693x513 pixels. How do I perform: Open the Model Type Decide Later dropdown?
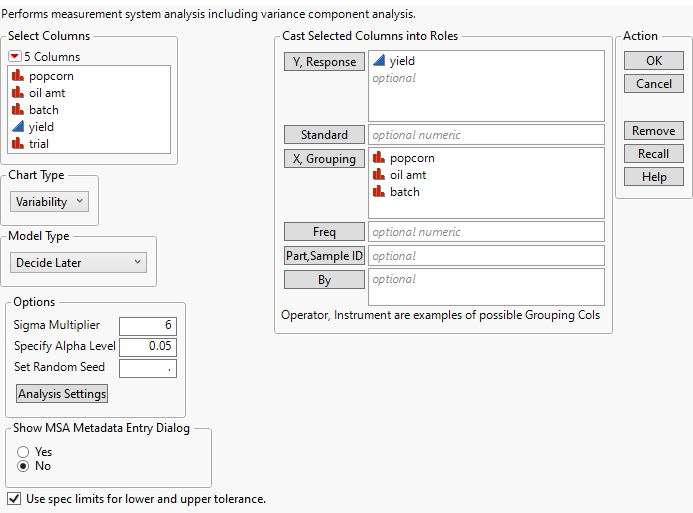pyautogui.click(x=78, y=263)
